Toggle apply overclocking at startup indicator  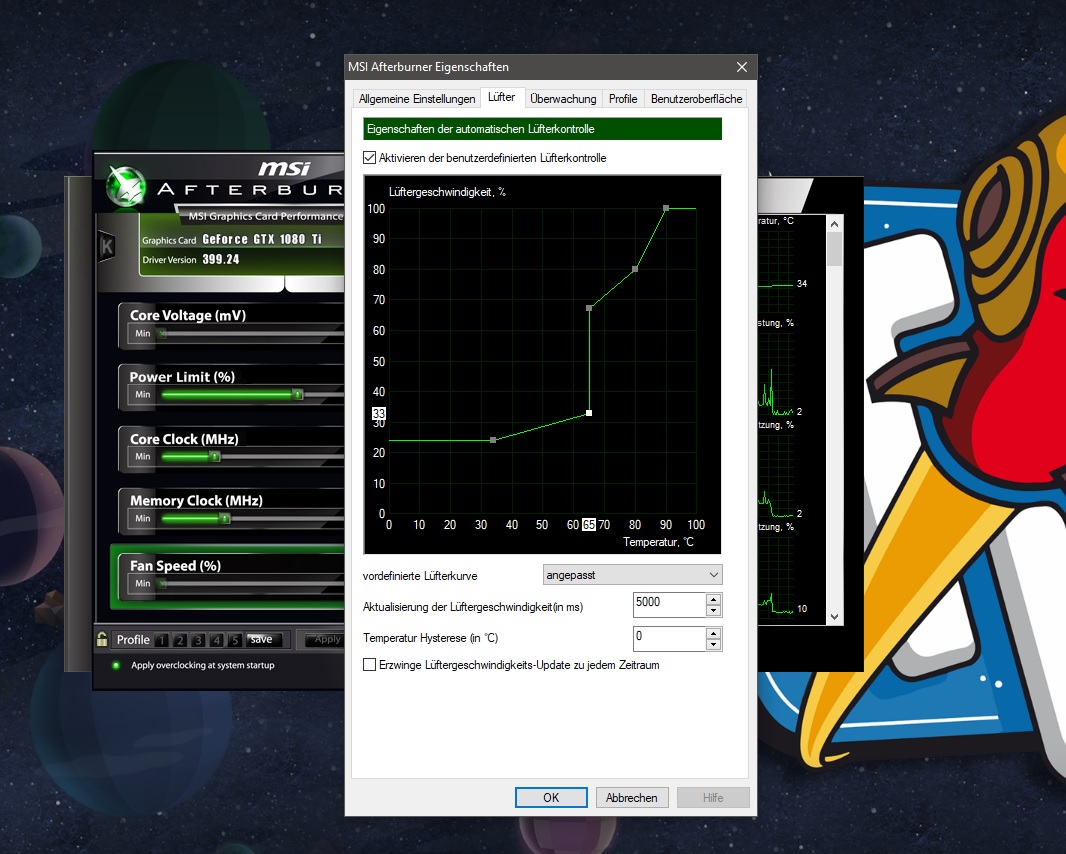click(116, 665)
